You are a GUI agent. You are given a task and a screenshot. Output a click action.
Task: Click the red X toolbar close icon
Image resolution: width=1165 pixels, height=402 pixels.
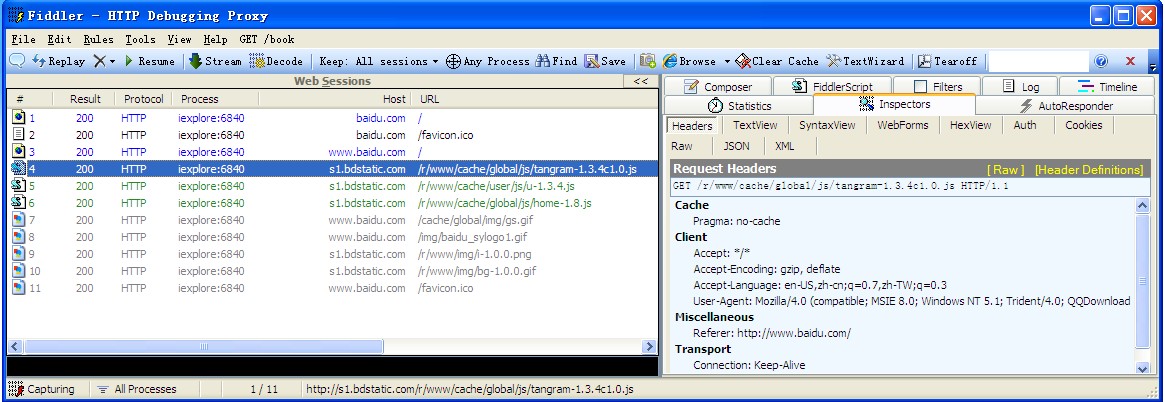tap(1131, 62)
